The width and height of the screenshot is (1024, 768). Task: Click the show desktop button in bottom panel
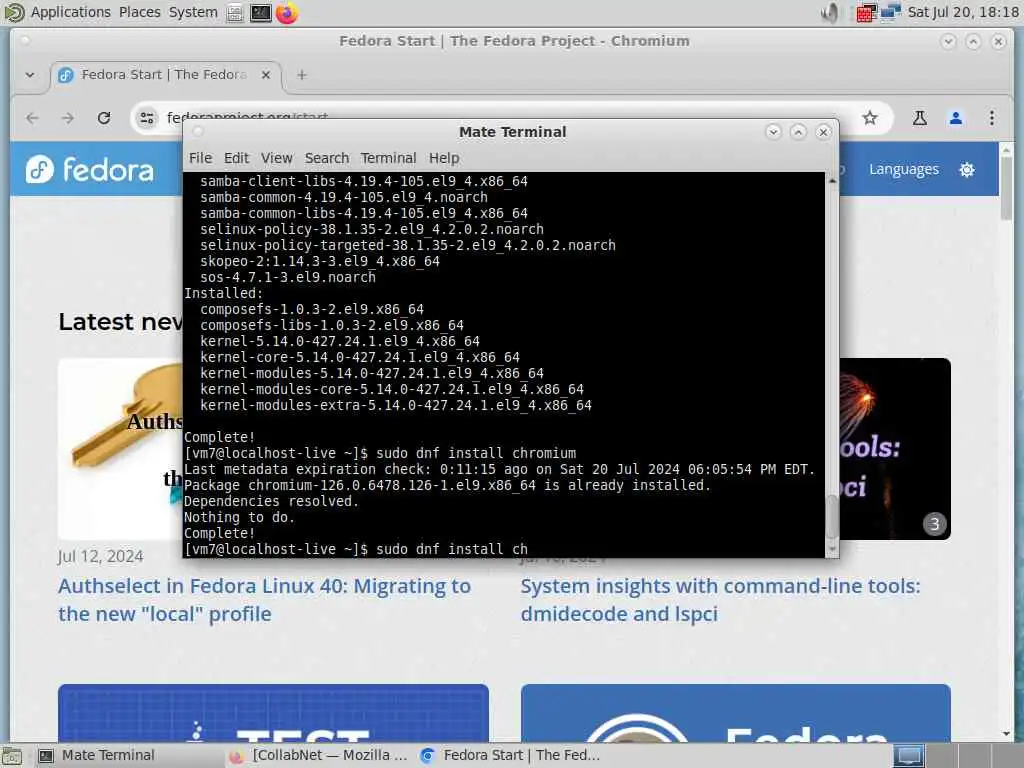tap(12, 756)
